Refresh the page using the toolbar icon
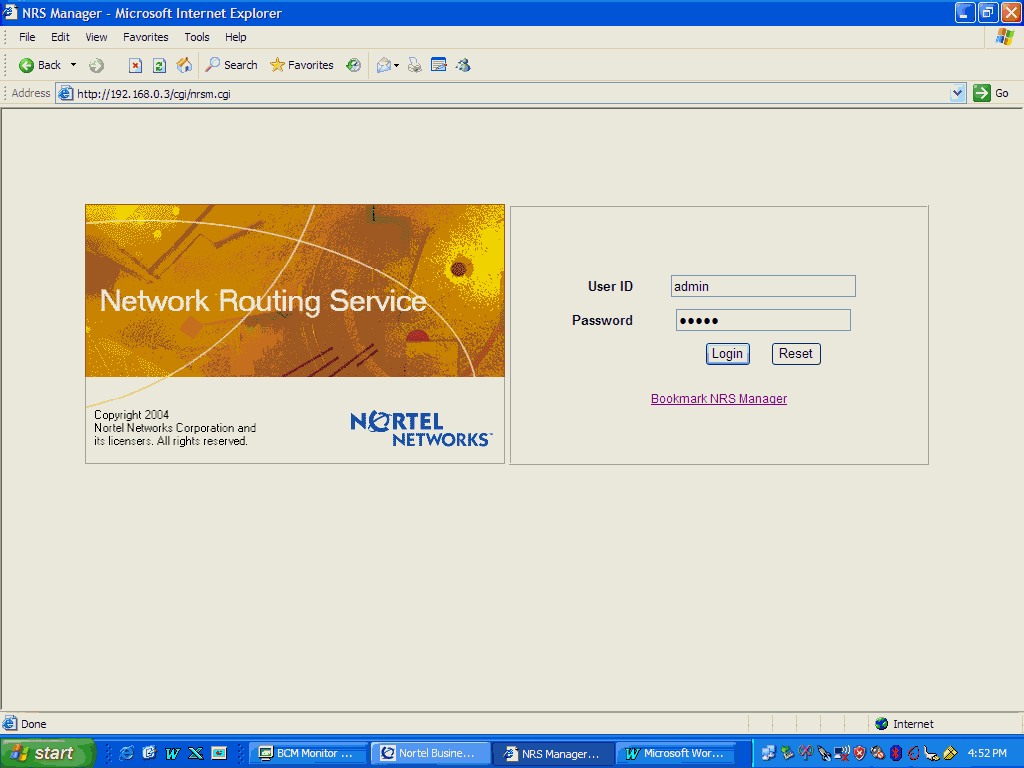The image size is (1024, 768). click(x=159, y=65)
